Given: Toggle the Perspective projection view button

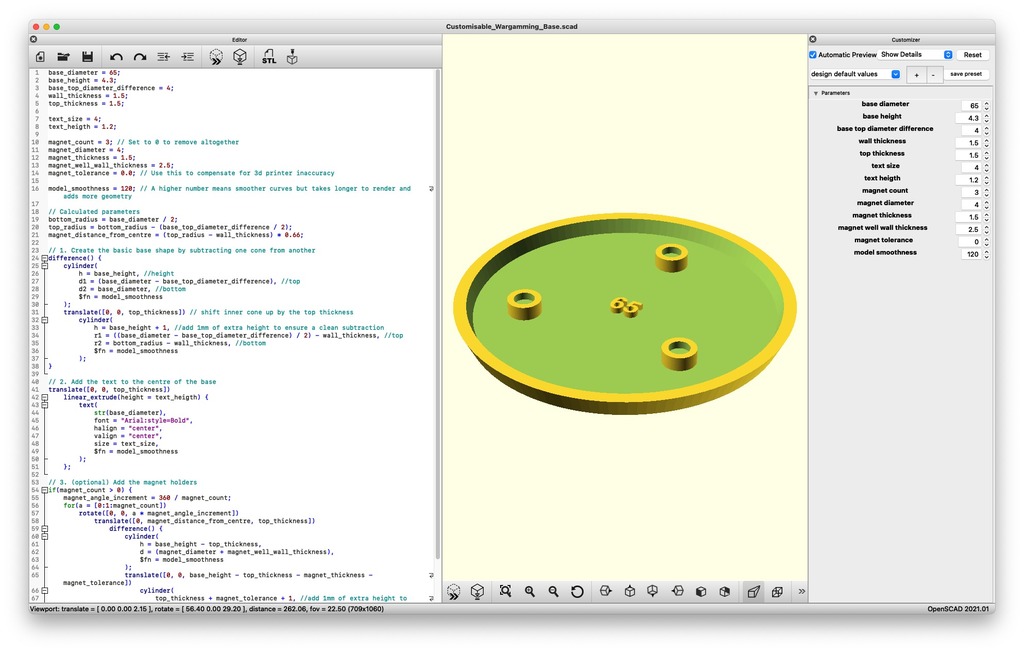Looking at the screenshot, I should tap(753, 592).
